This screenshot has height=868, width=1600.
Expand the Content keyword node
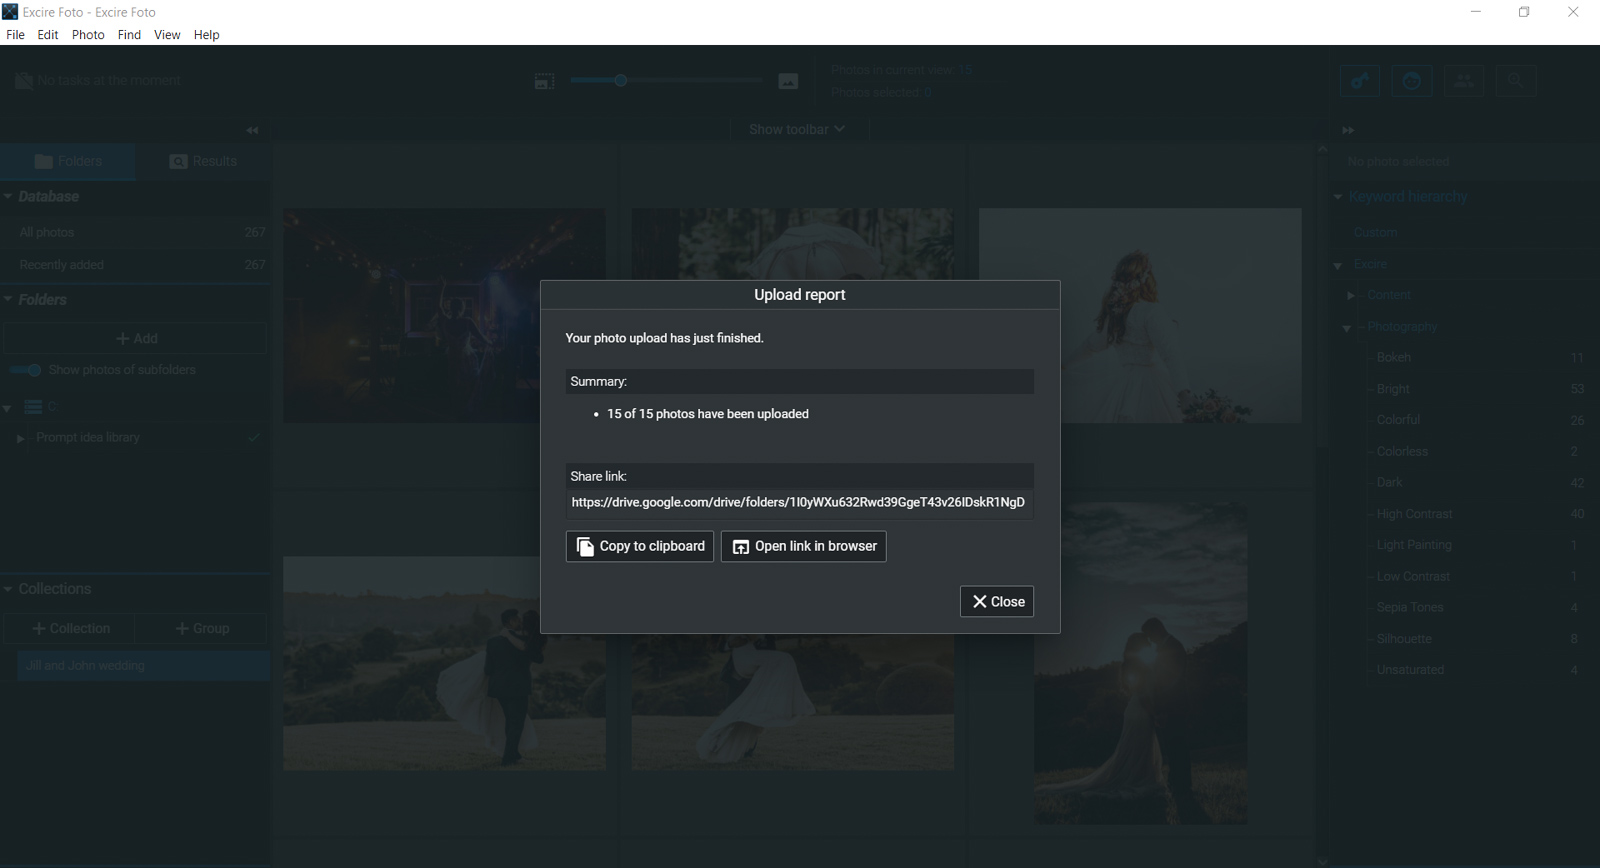click(1351, 295)
